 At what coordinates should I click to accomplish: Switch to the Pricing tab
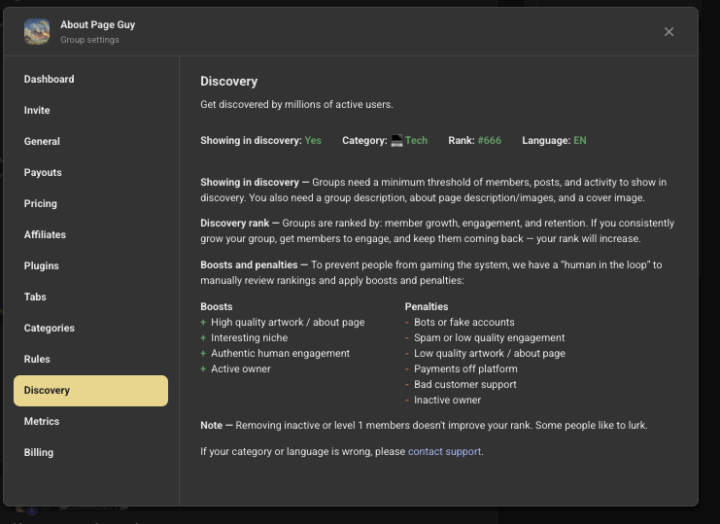(x=41, y=203)
